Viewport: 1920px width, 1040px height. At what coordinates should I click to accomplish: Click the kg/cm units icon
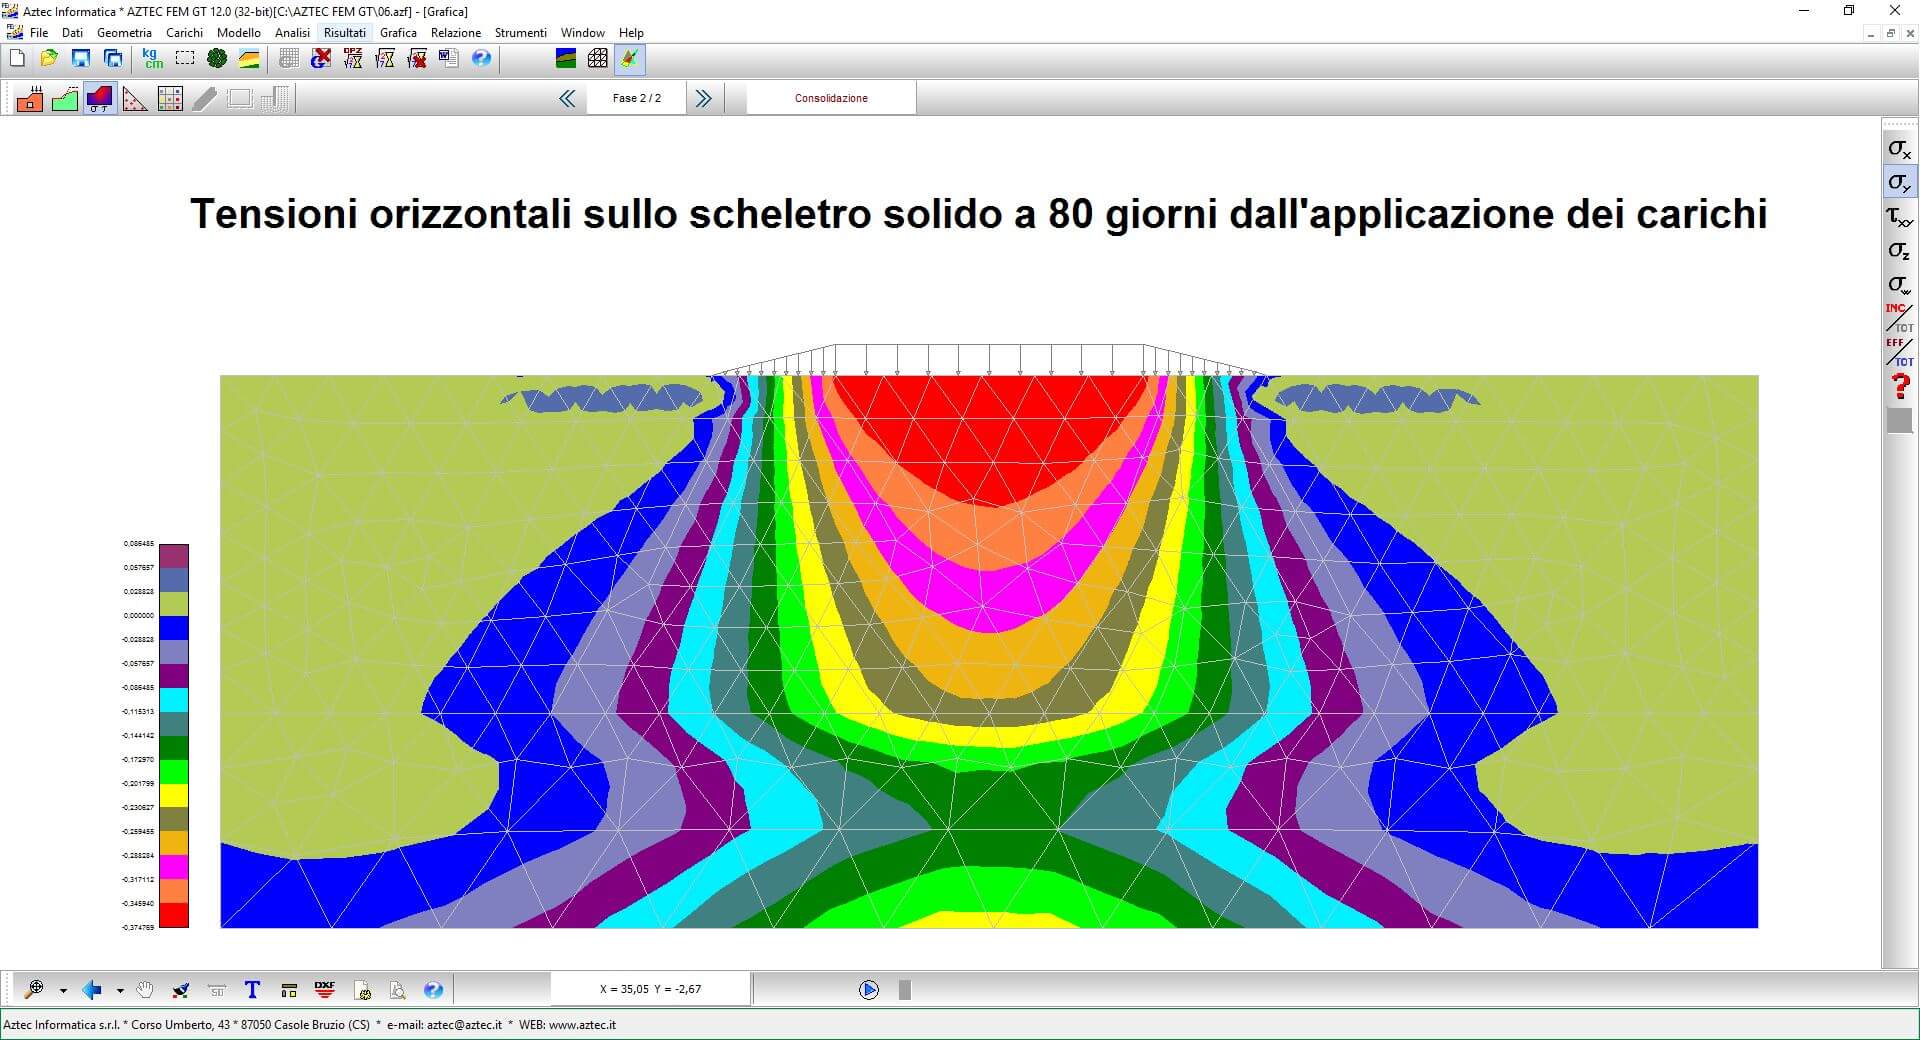[x=152, y=59]
